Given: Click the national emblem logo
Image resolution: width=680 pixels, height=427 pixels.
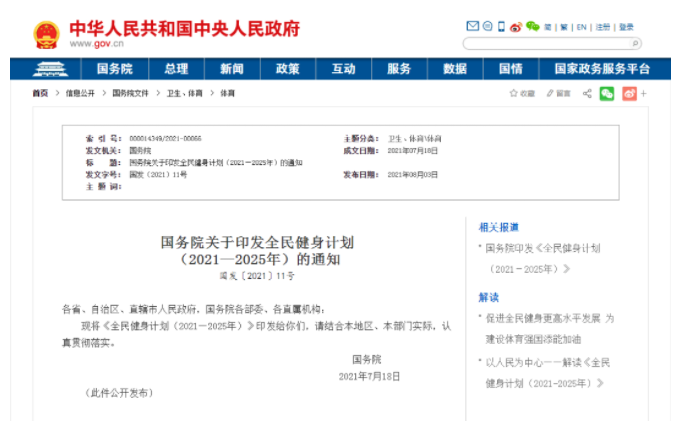Looking at the screenshot, I should point(46,34).
